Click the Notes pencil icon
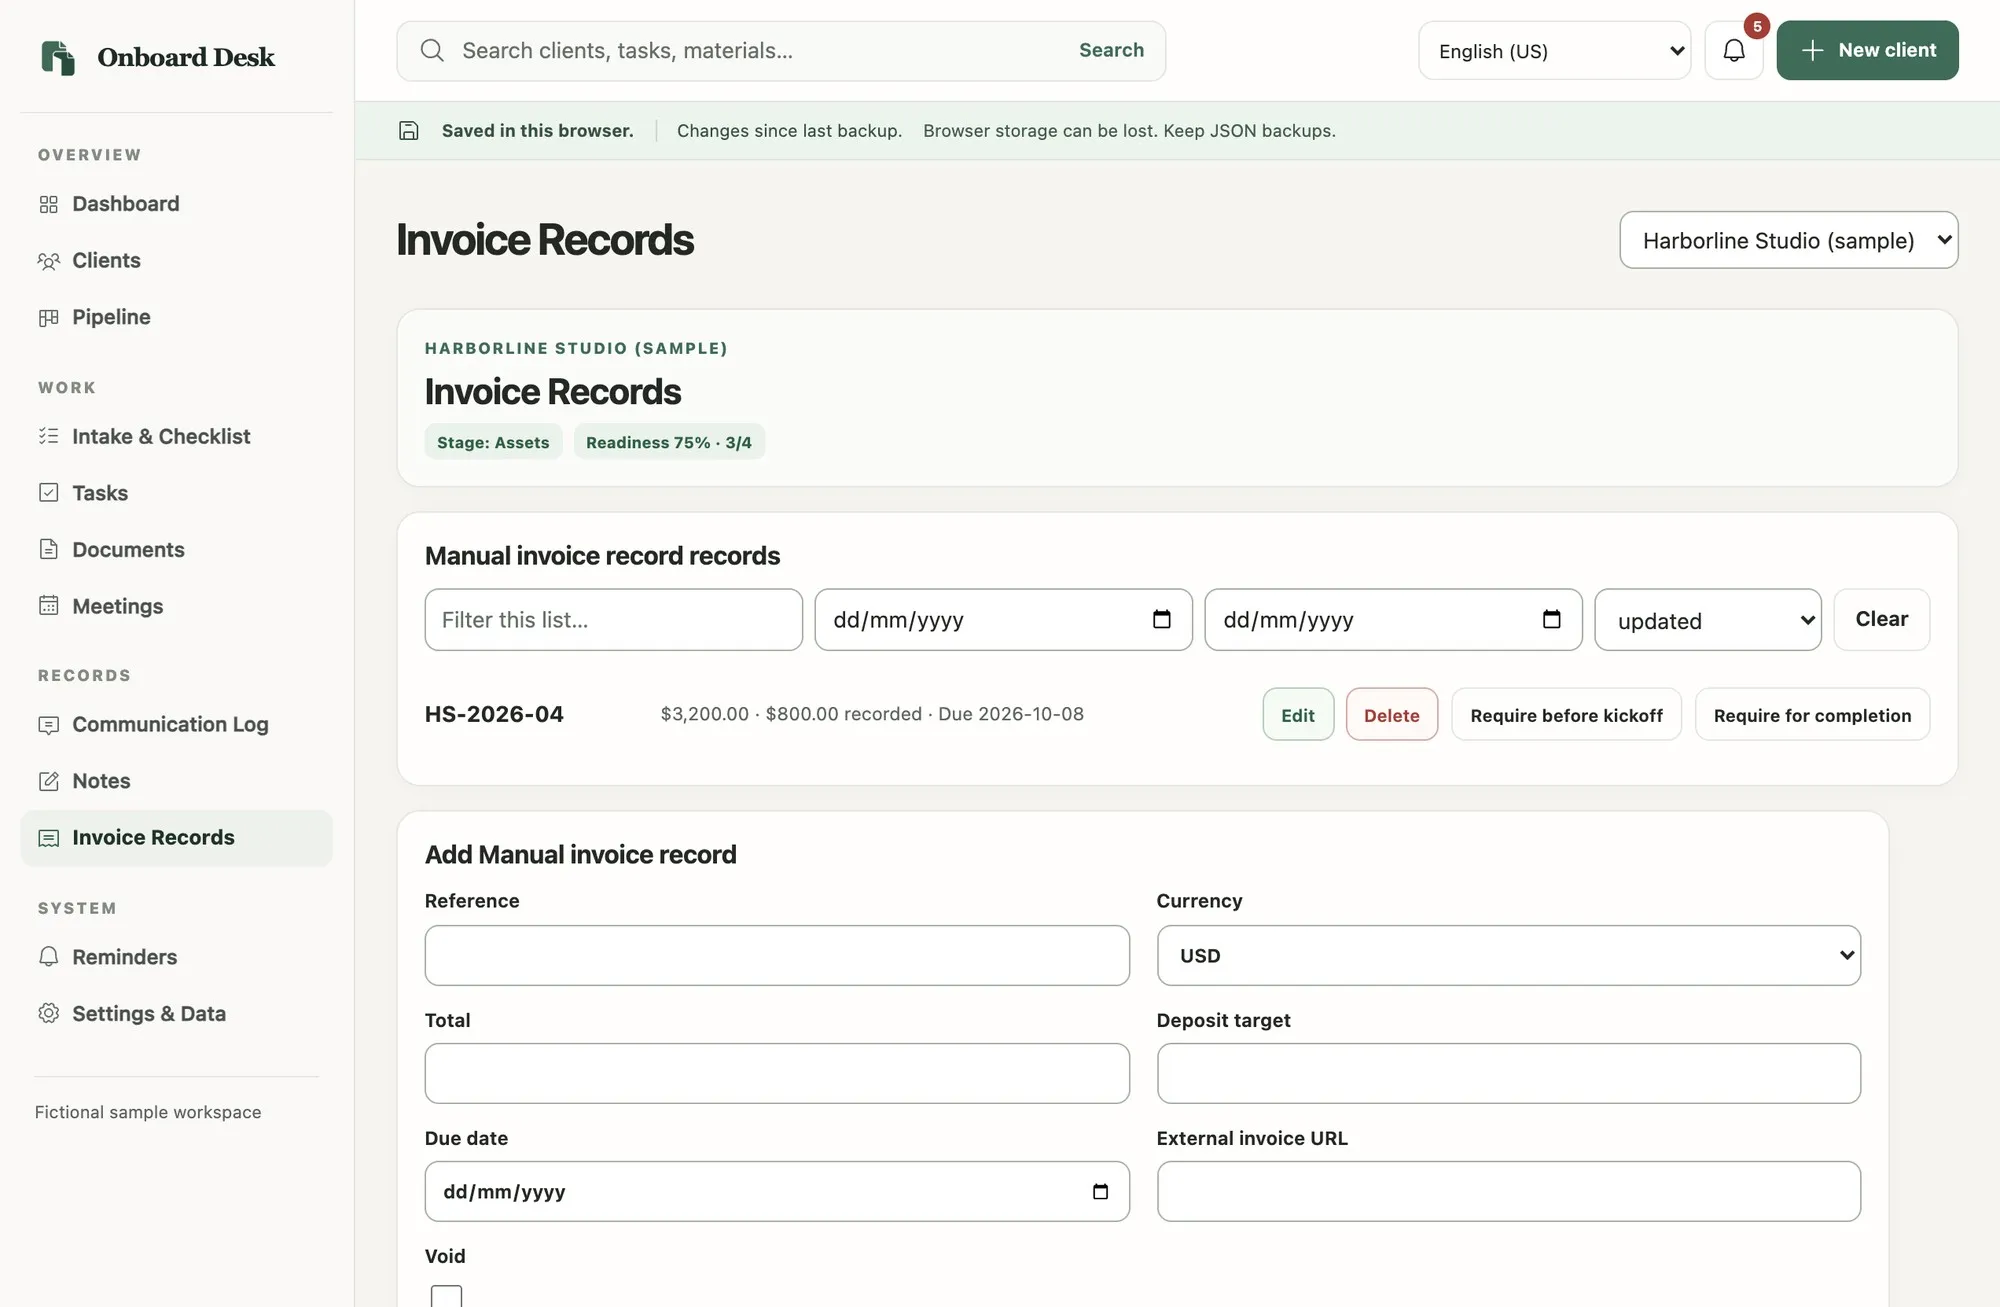The image size is (2000, 1307). click(x=48, y=781)
